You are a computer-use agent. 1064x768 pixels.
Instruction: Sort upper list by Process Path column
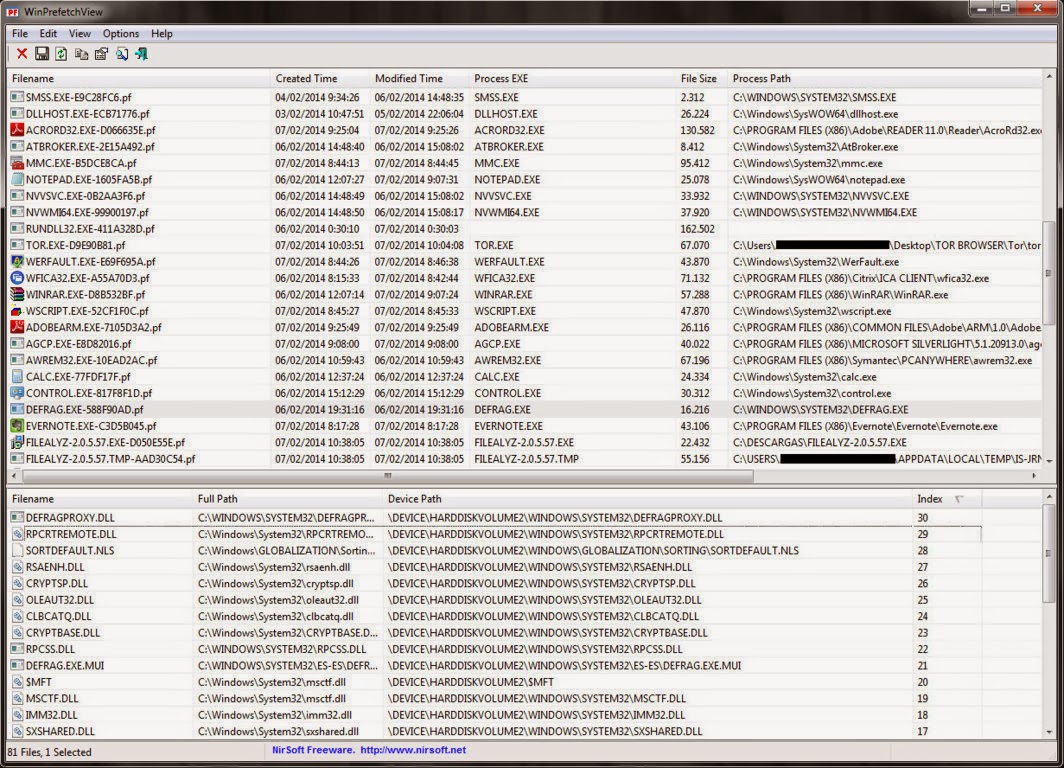click(885, 78)
